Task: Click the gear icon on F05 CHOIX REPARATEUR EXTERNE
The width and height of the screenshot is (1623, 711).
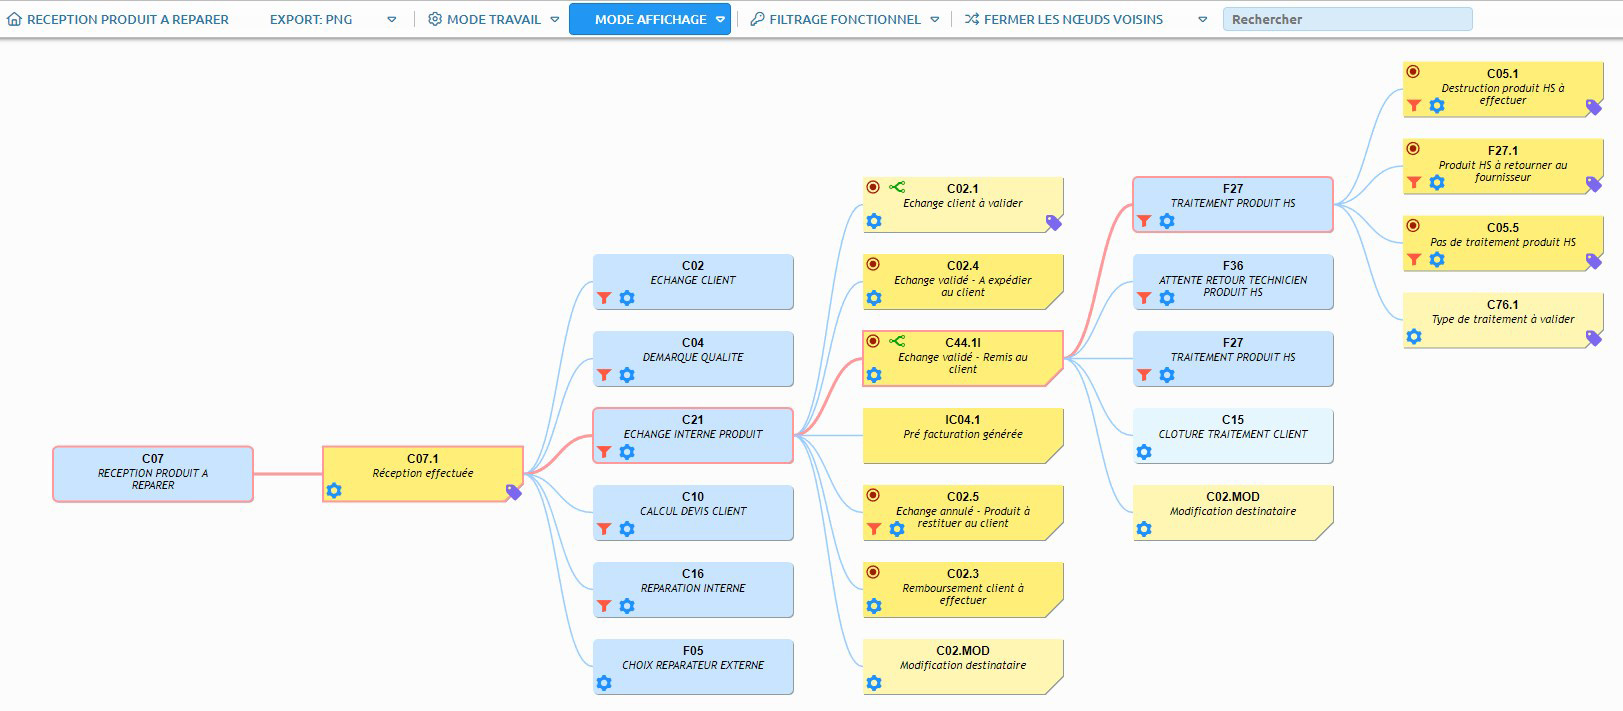Action: tap(604, 683)
